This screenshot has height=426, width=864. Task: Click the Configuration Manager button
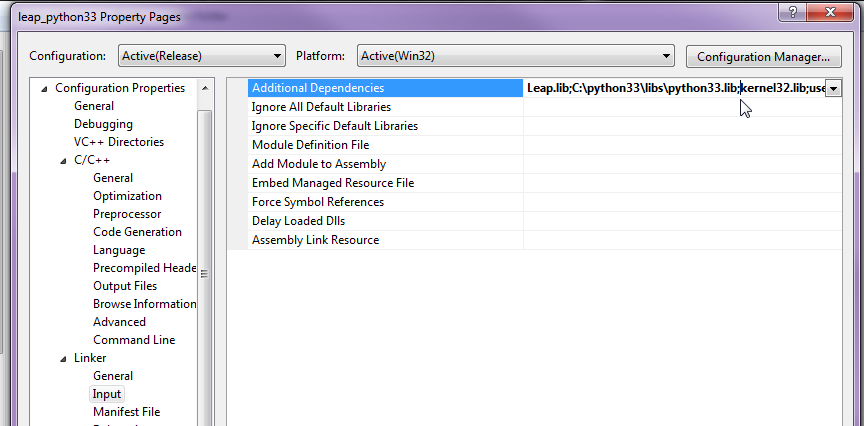[762, 56]
